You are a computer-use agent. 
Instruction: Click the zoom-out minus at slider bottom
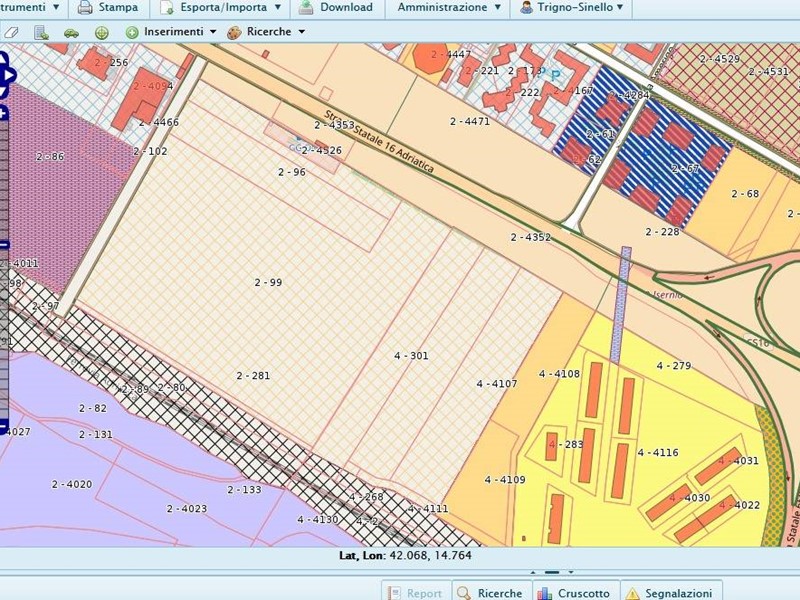[4, 426]
